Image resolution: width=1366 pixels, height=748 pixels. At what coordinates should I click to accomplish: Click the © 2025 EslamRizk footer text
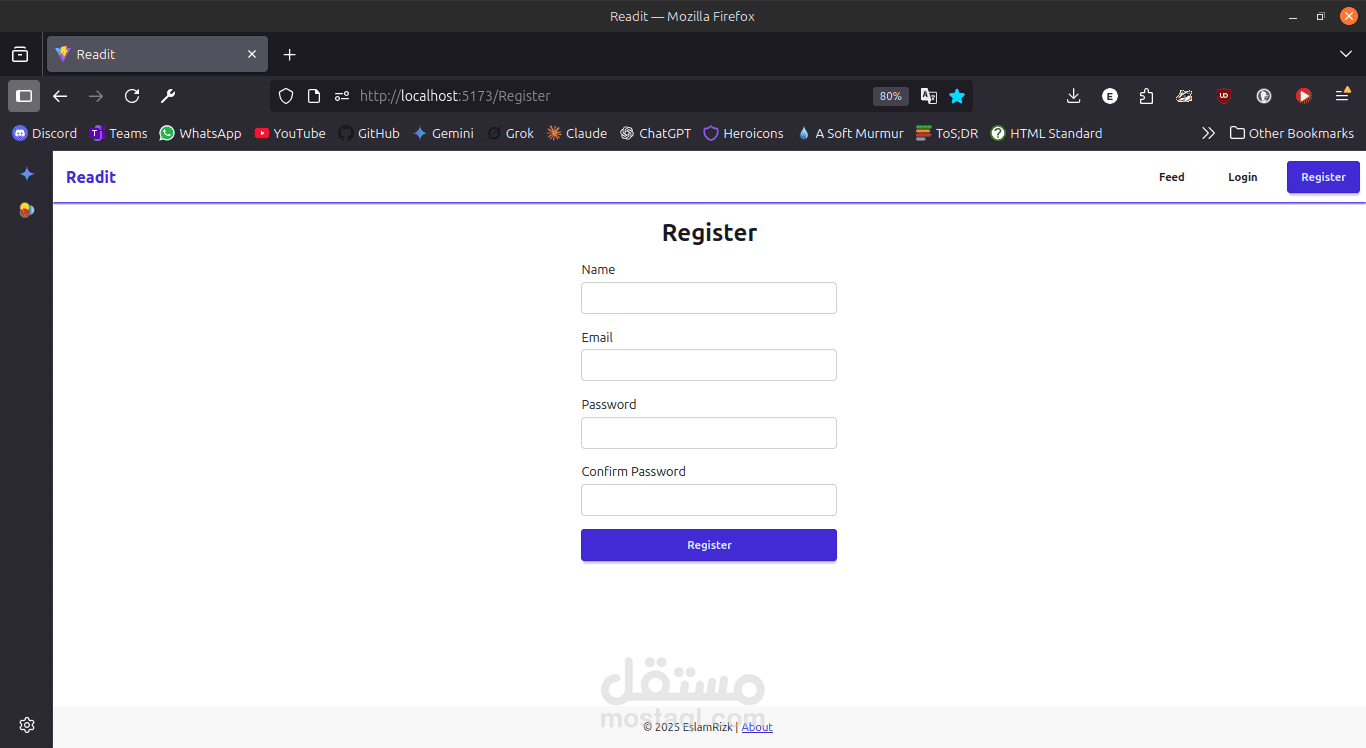click(x=688, y=727)
